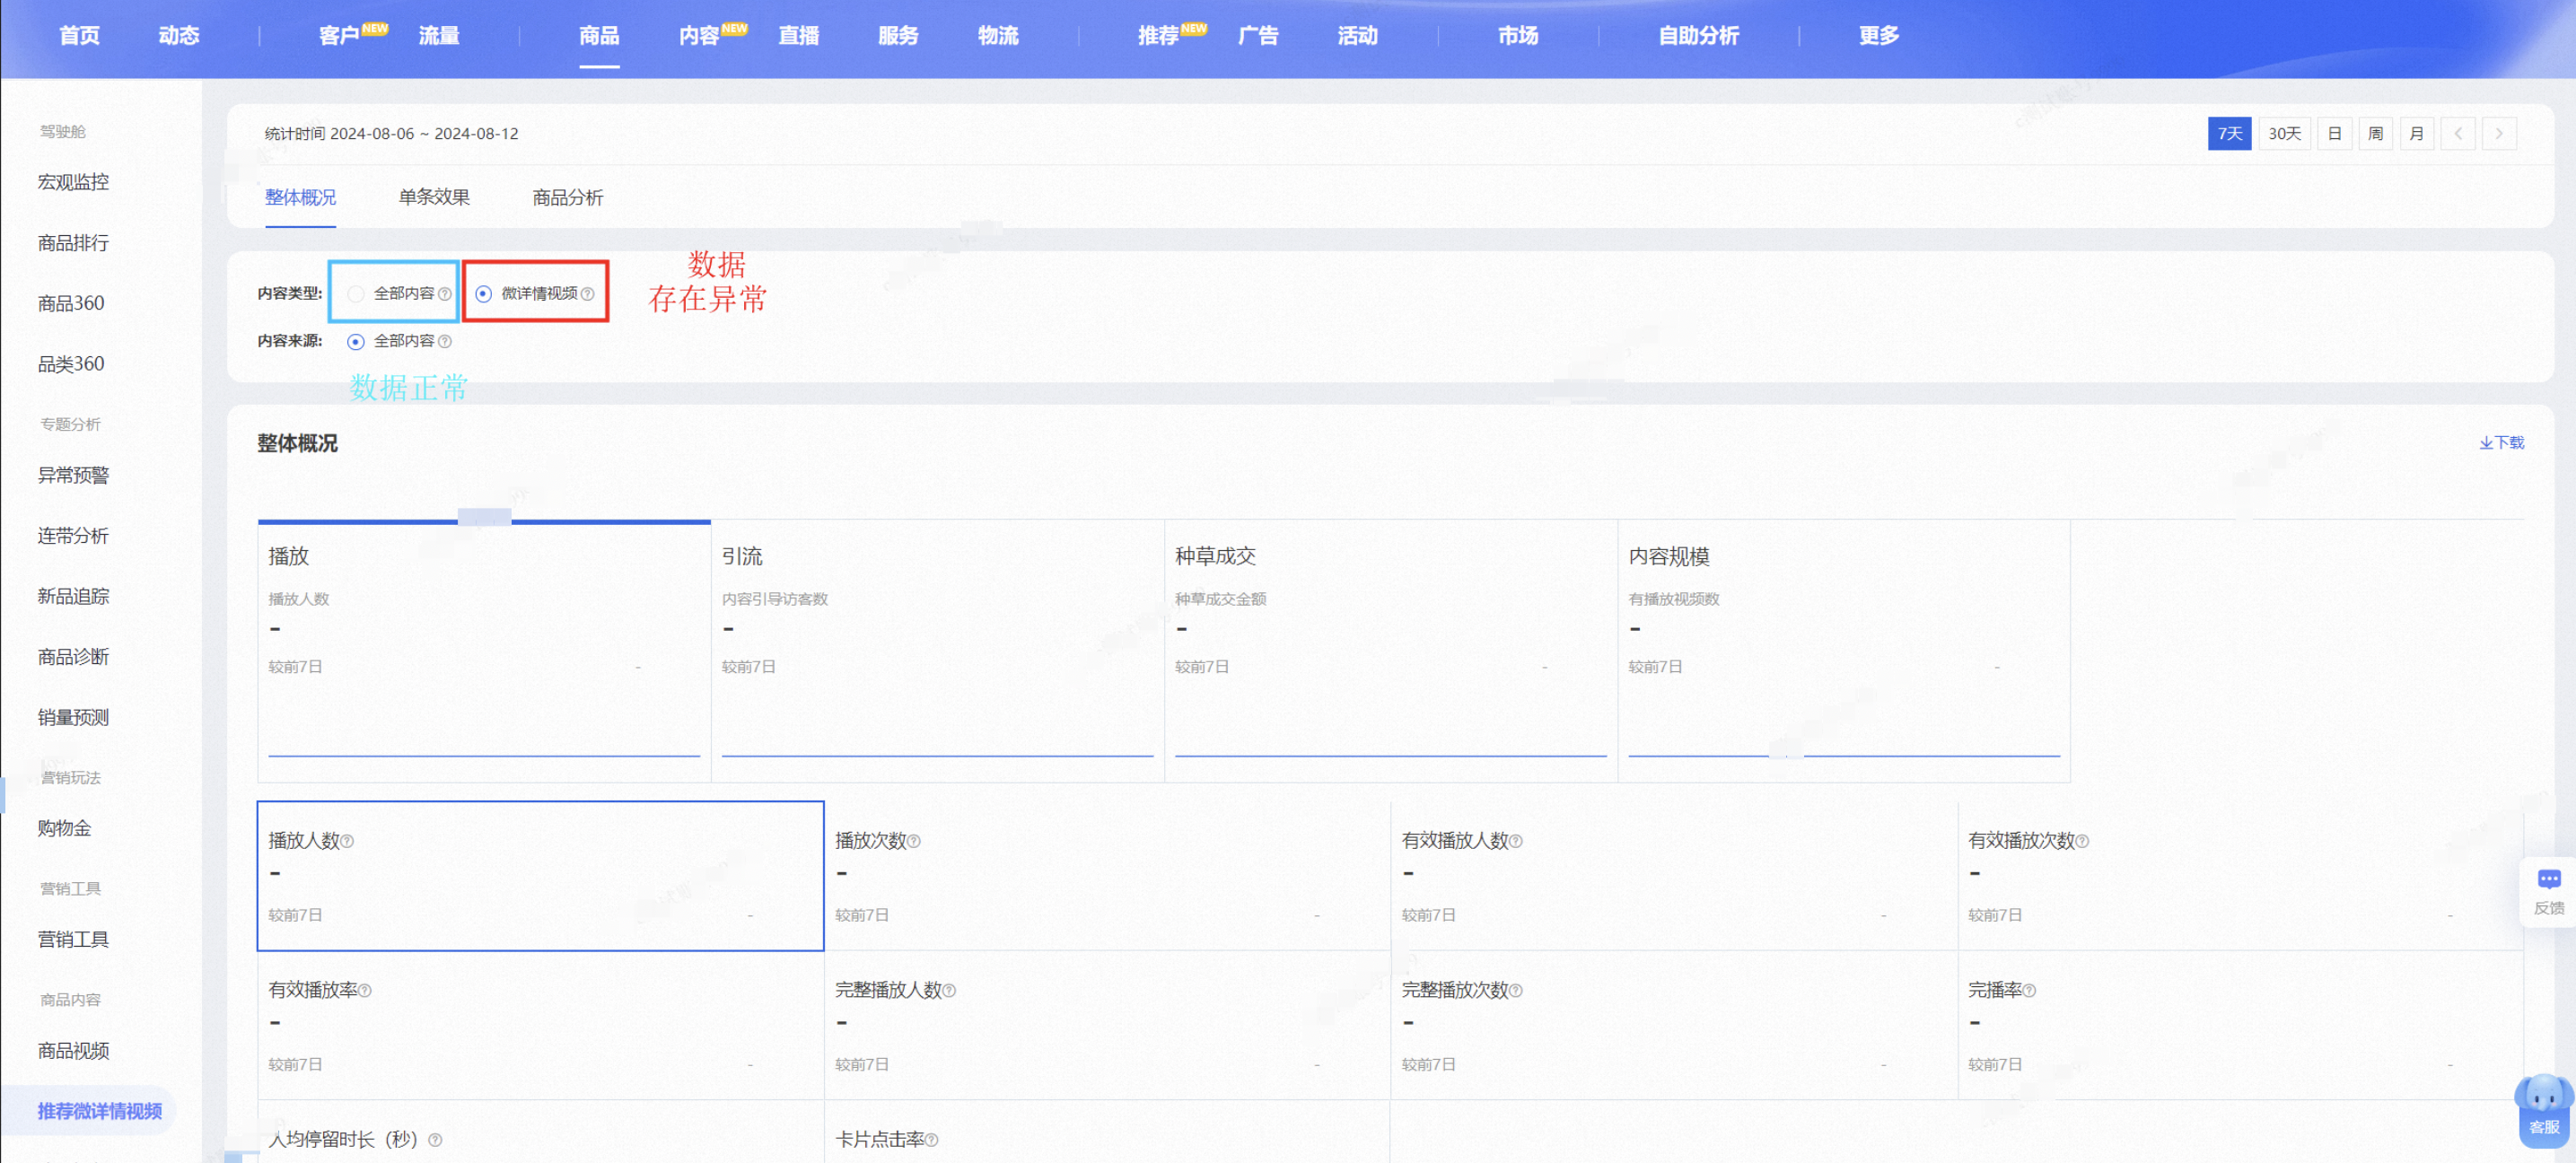Show tooltip icon for 人均停留时长
Image resolution: width=2576 pixels, height=1163 pixels.
tap(435, 1139)
